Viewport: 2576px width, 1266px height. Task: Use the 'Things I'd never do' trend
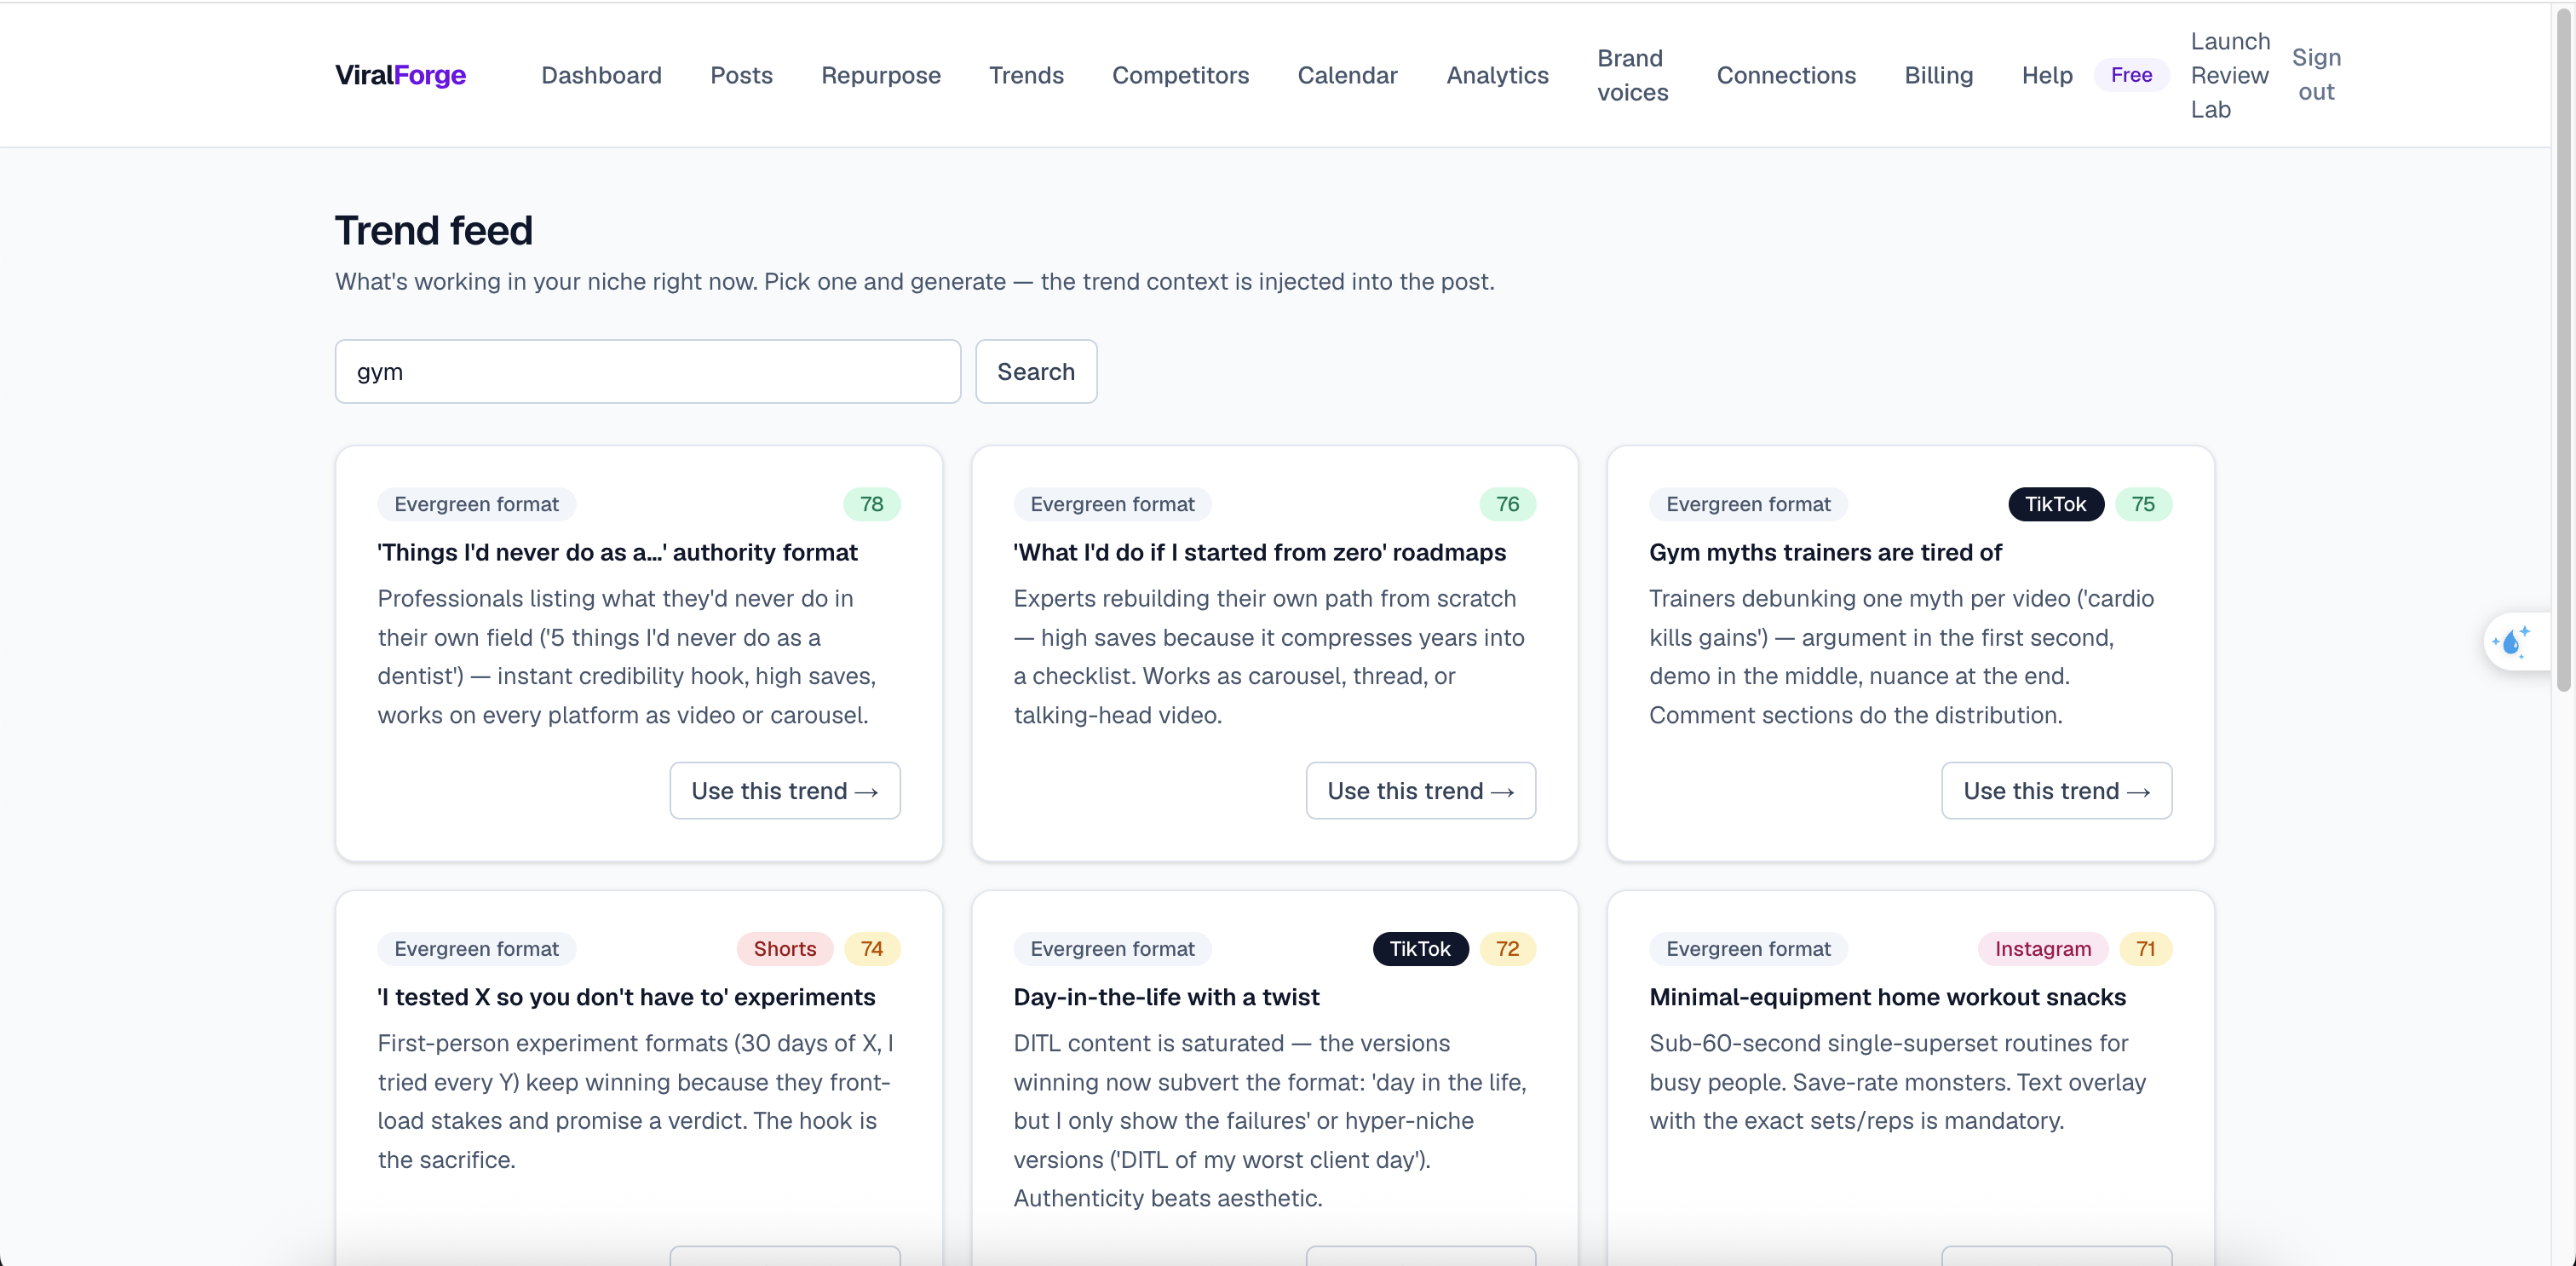[784, 791]
